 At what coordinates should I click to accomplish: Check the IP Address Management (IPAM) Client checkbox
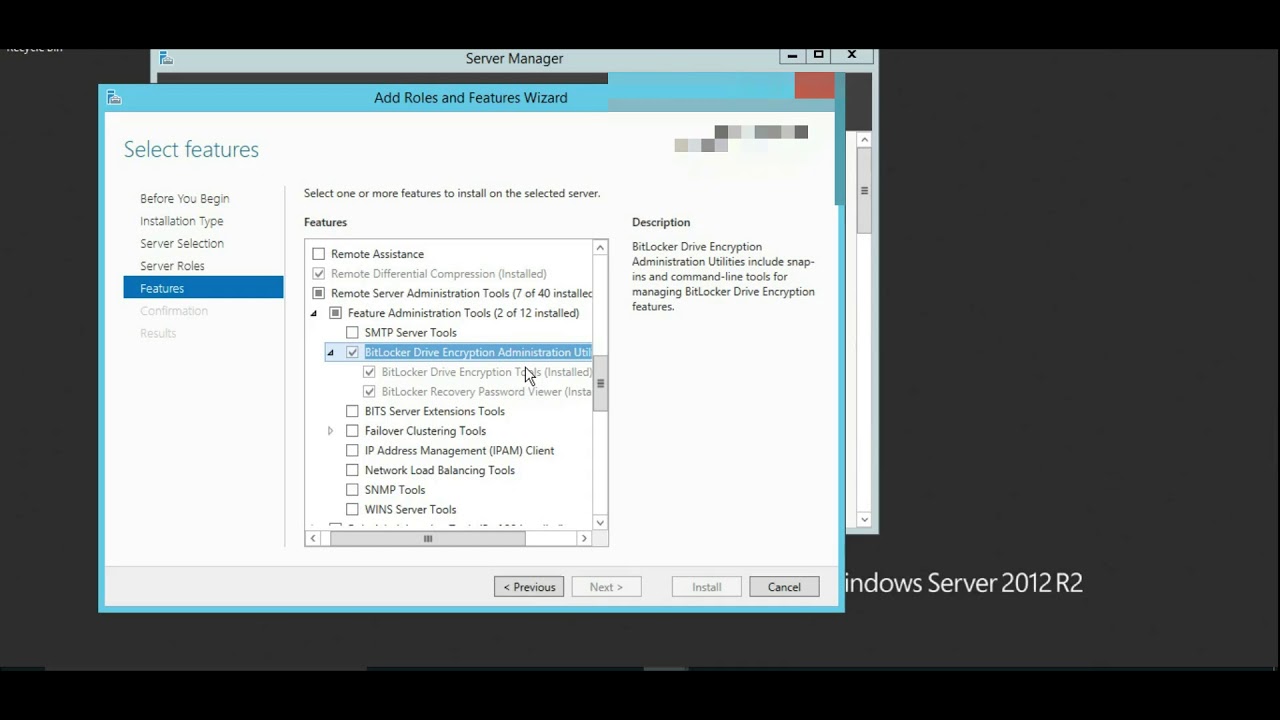(x=352, y=451)
